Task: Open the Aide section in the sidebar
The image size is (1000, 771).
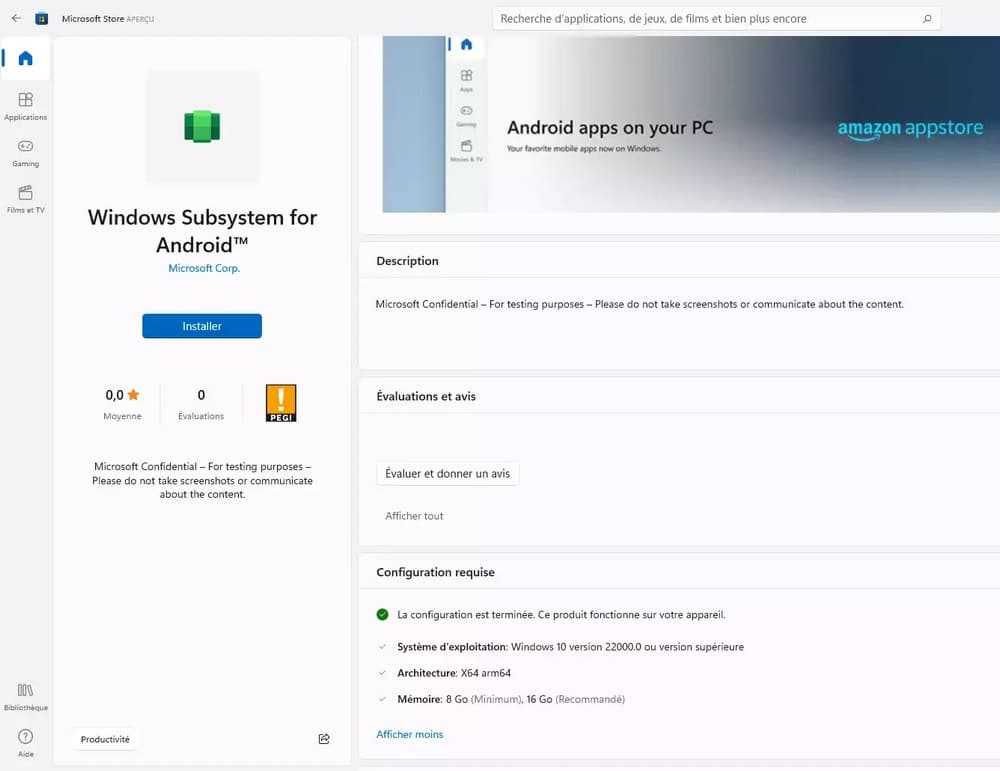Action: 25,740
